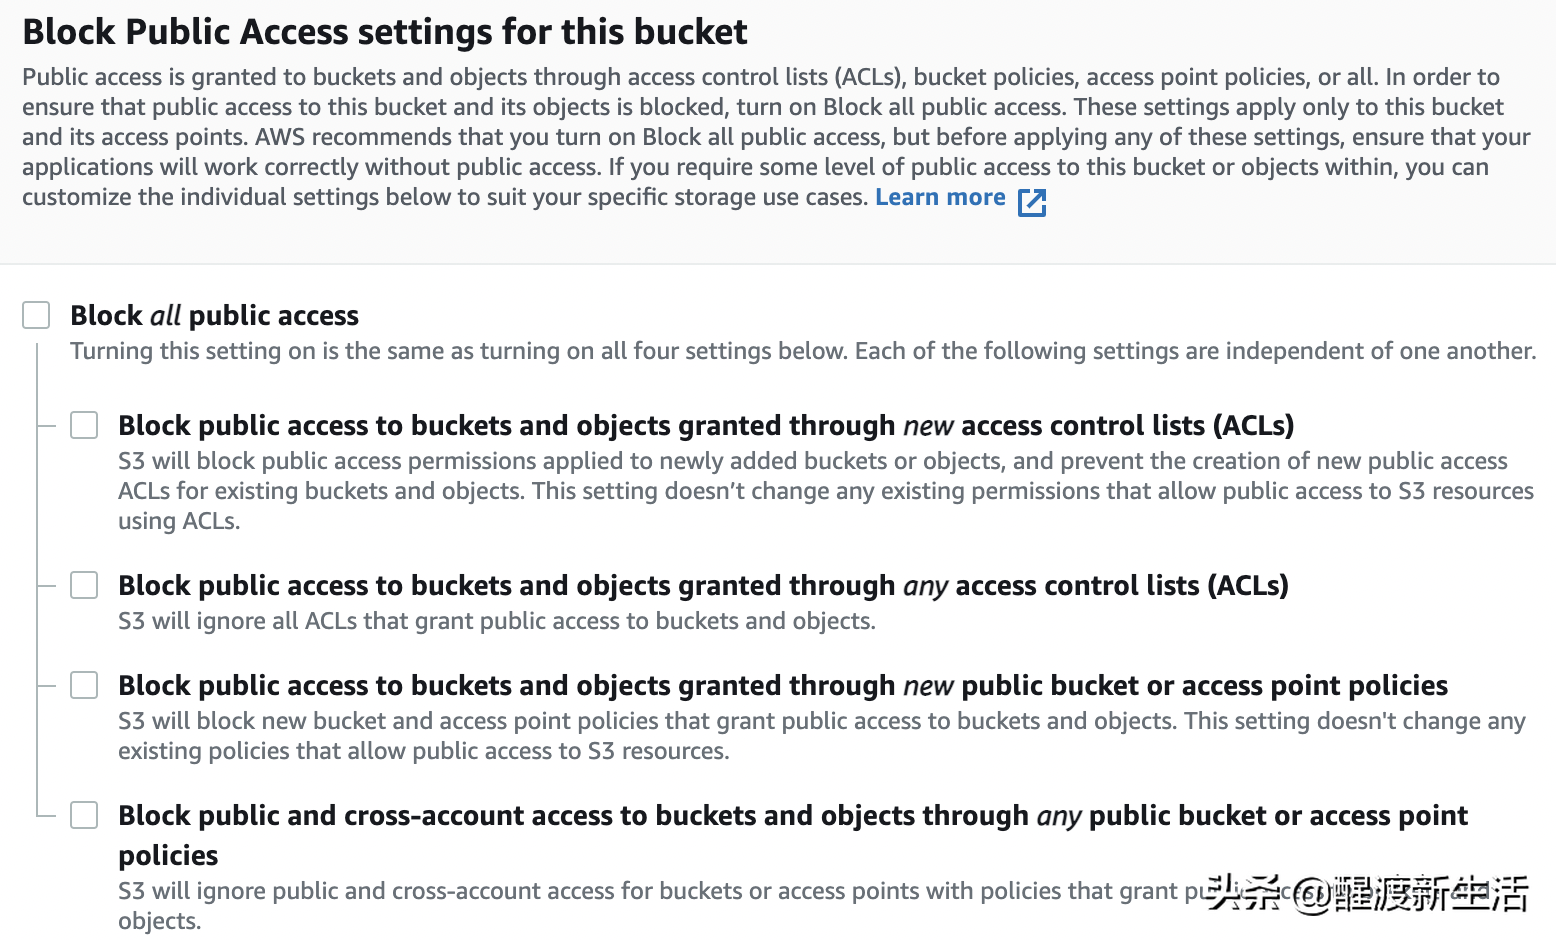The image size is (1556, 940).
Task: Click the label about public and cross-account access
Action: pos(793,816)
